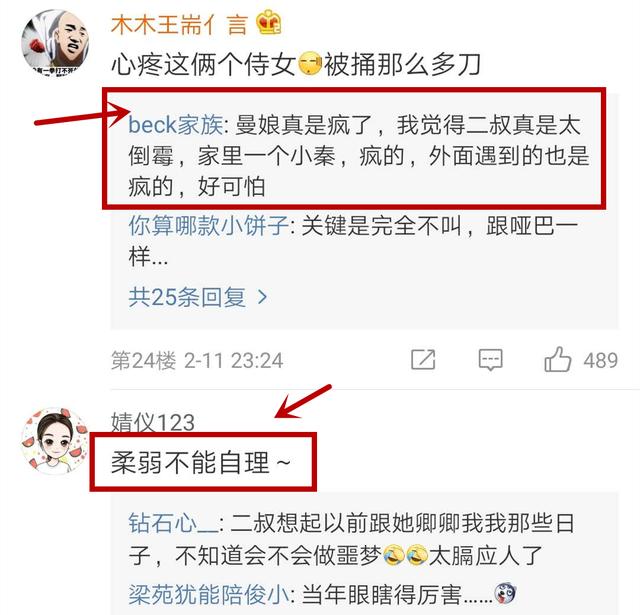The height and width of the screenshot is (615, 640).
Task: Click the crown badge beside username
Action: coord(269,22)
